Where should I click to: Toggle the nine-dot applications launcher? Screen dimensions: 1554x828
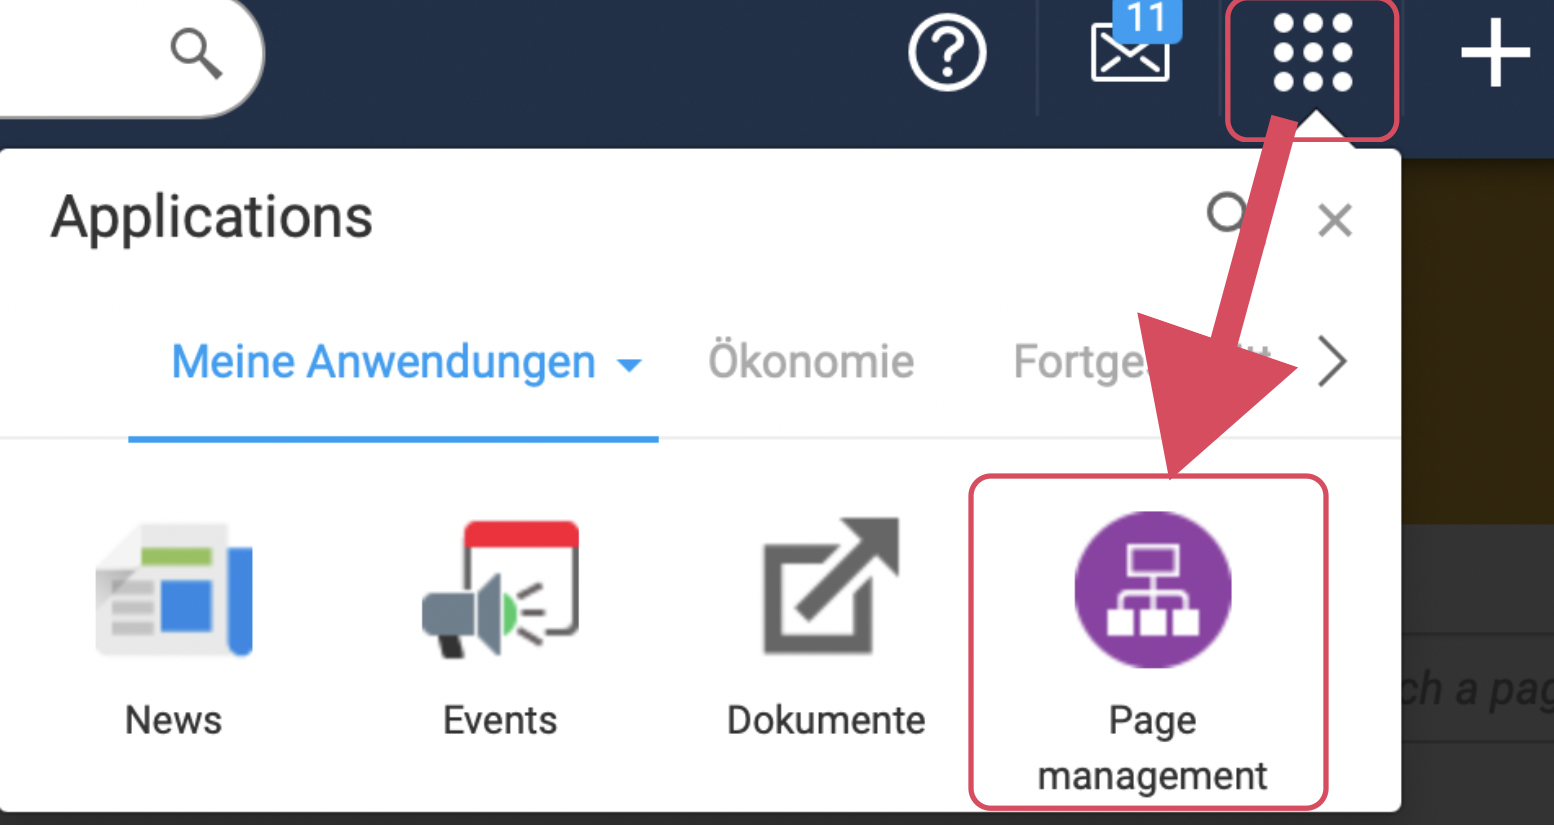[1312, 54]
